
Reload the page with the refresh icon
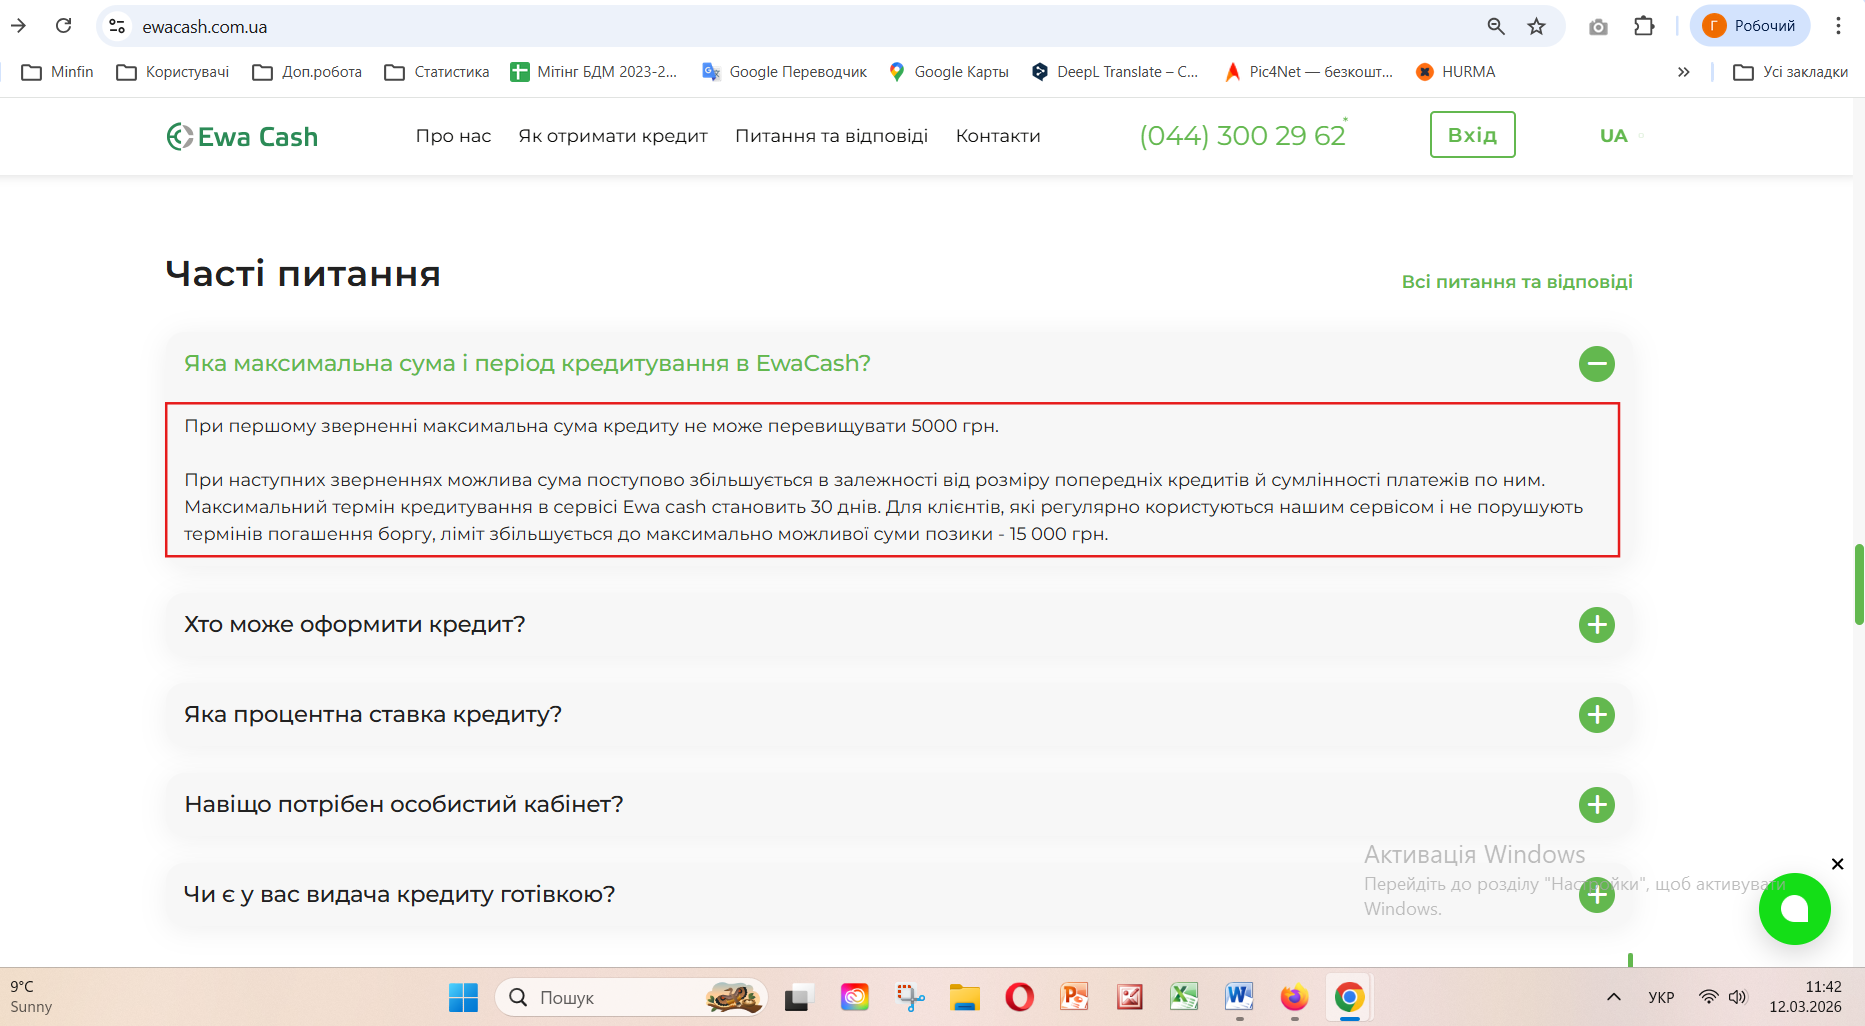(x=63, y=26)
